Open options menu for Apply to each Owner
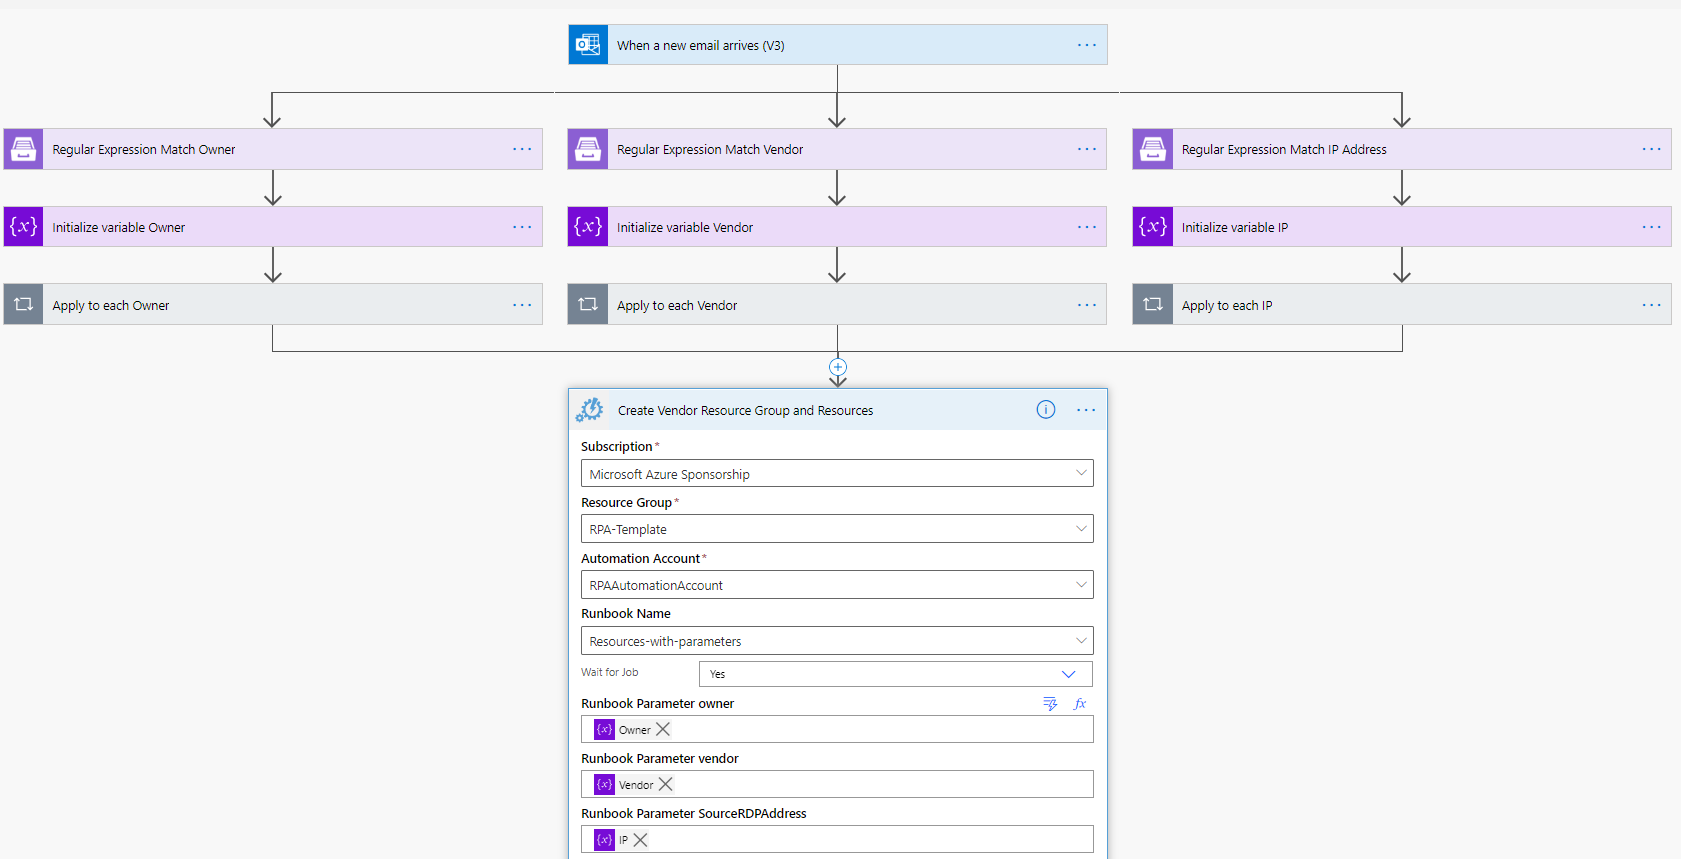 [522, 305]
